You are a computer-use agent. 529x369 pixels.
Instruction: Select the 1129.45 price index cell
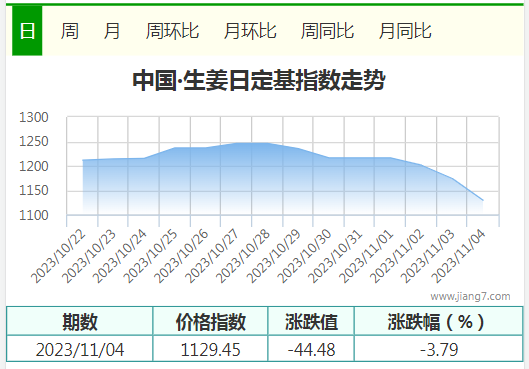(210, 349)
